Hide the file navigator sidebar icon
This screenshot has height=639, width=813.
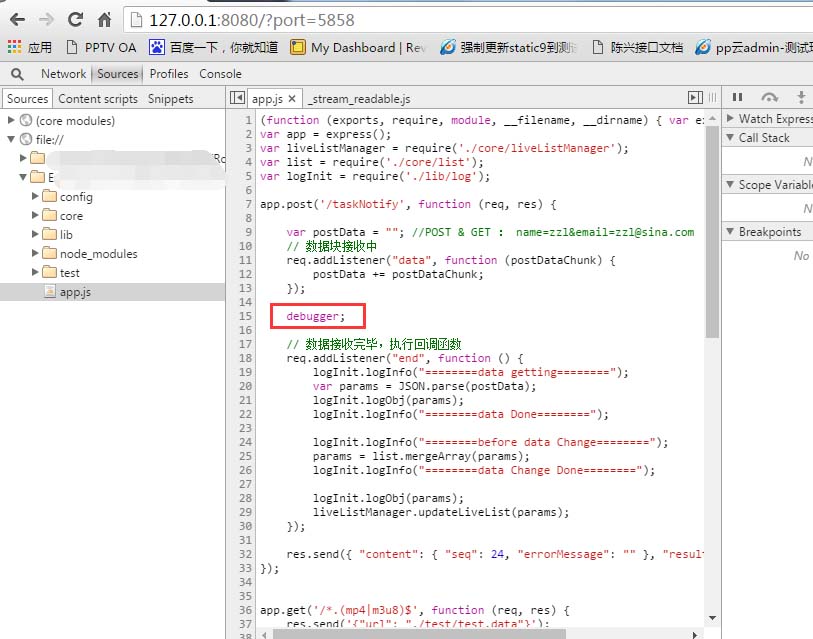click(237, 98)
